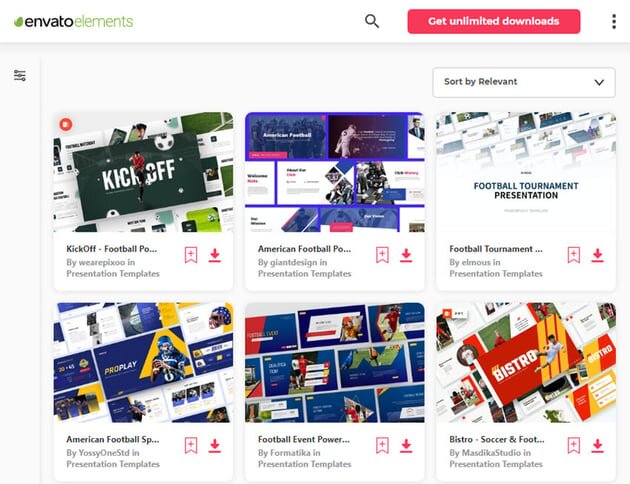Screen dimensions: 630x484
Task: Bookmark the Football Tournament presentation
Action: coord(574,255)
